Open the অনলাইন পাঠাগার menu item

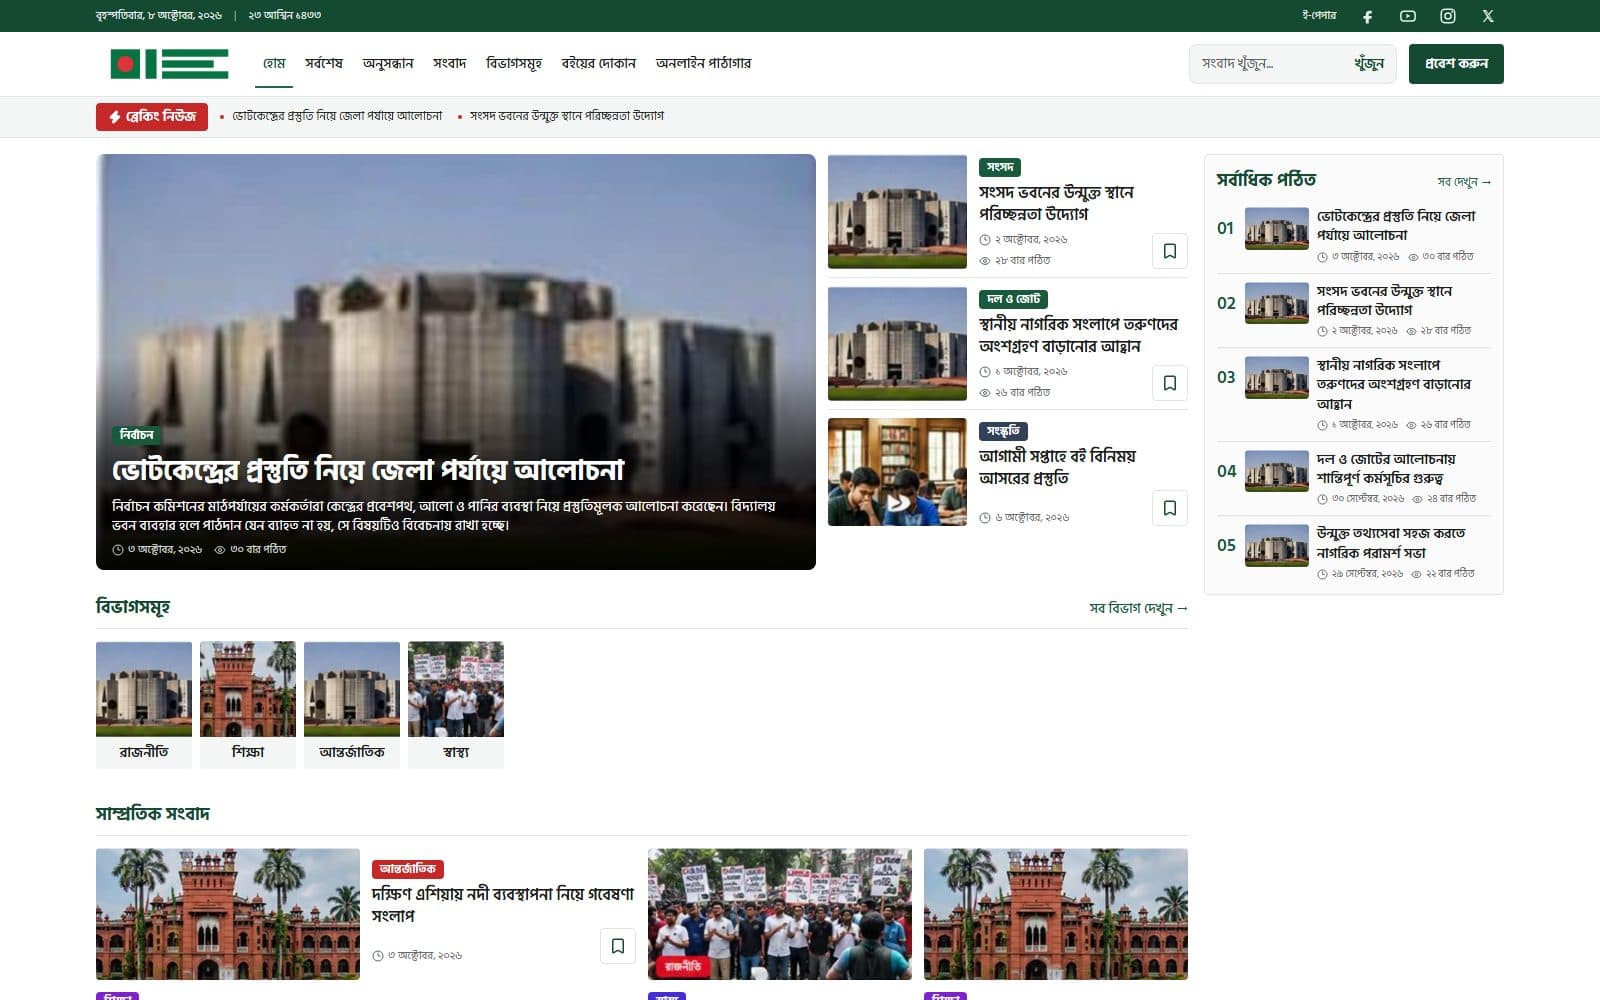703,63
